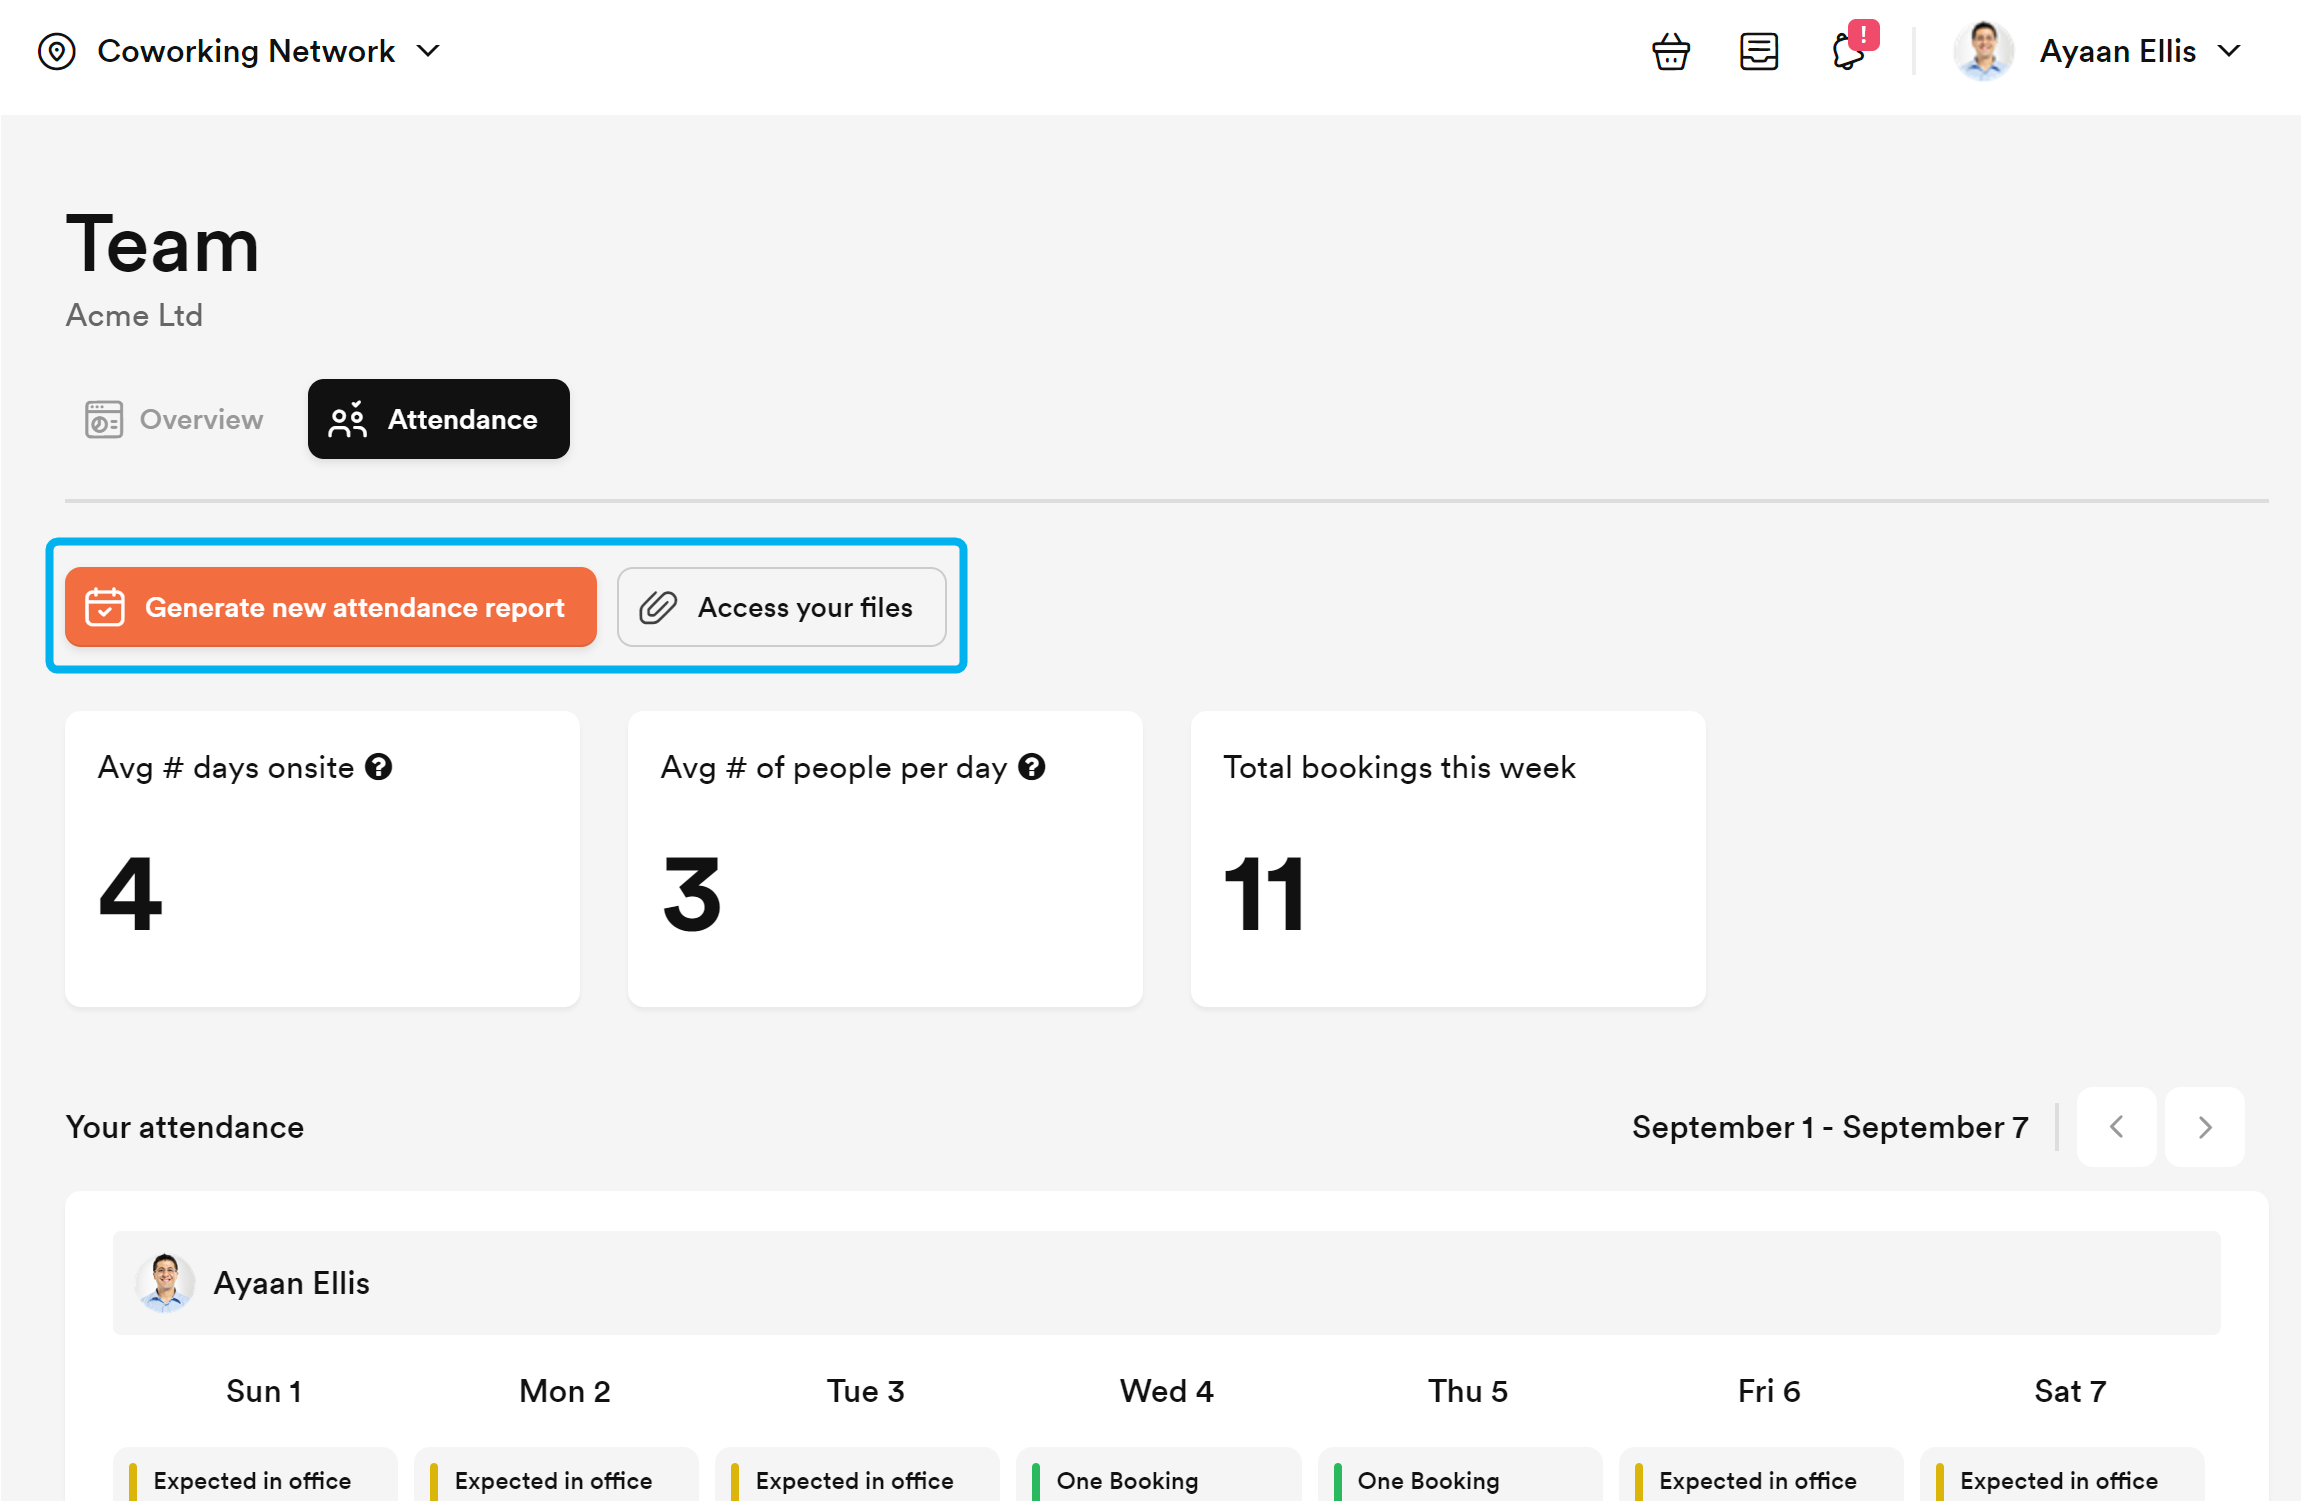
Task: Click Generate new attendance report button
Action: click(331, 607)
